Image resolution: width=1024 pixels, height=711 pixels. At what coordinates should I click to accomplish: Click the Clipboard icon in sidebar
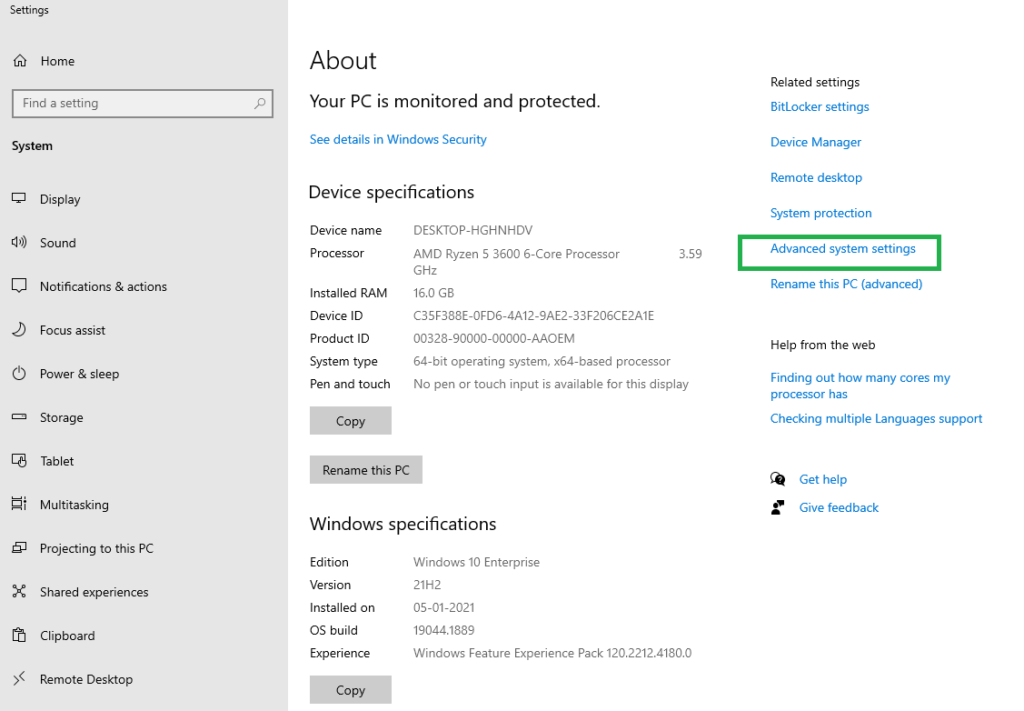(19, 635)
